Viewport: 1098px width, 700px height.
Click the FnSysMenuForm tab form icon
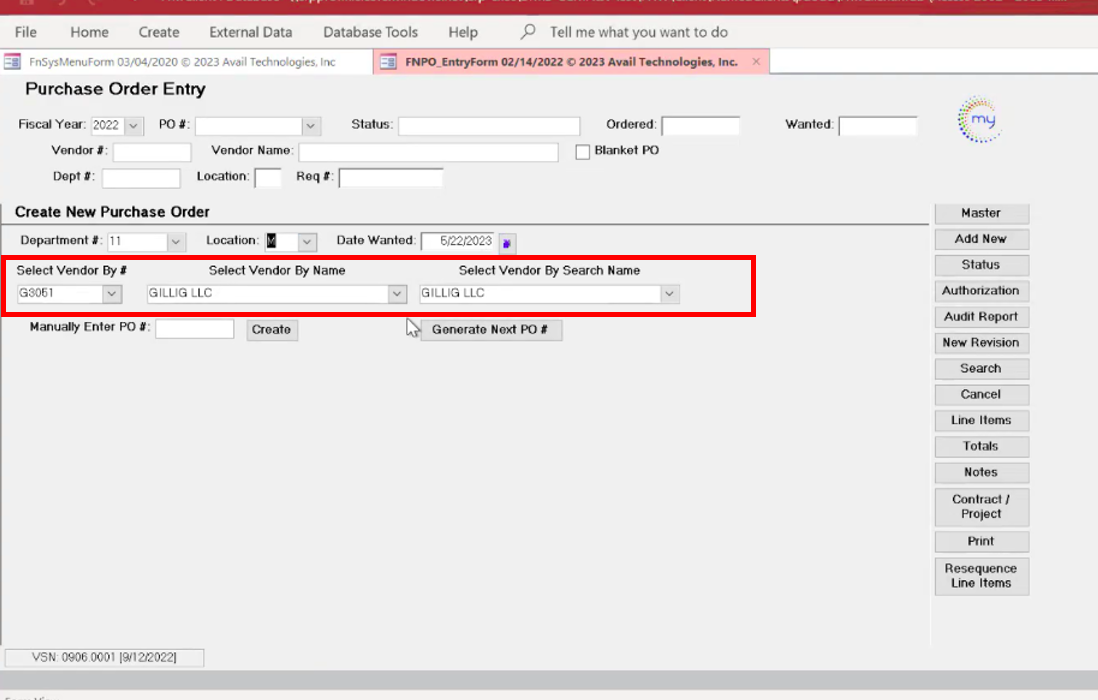pyautogui.click(x=13, y=62)
